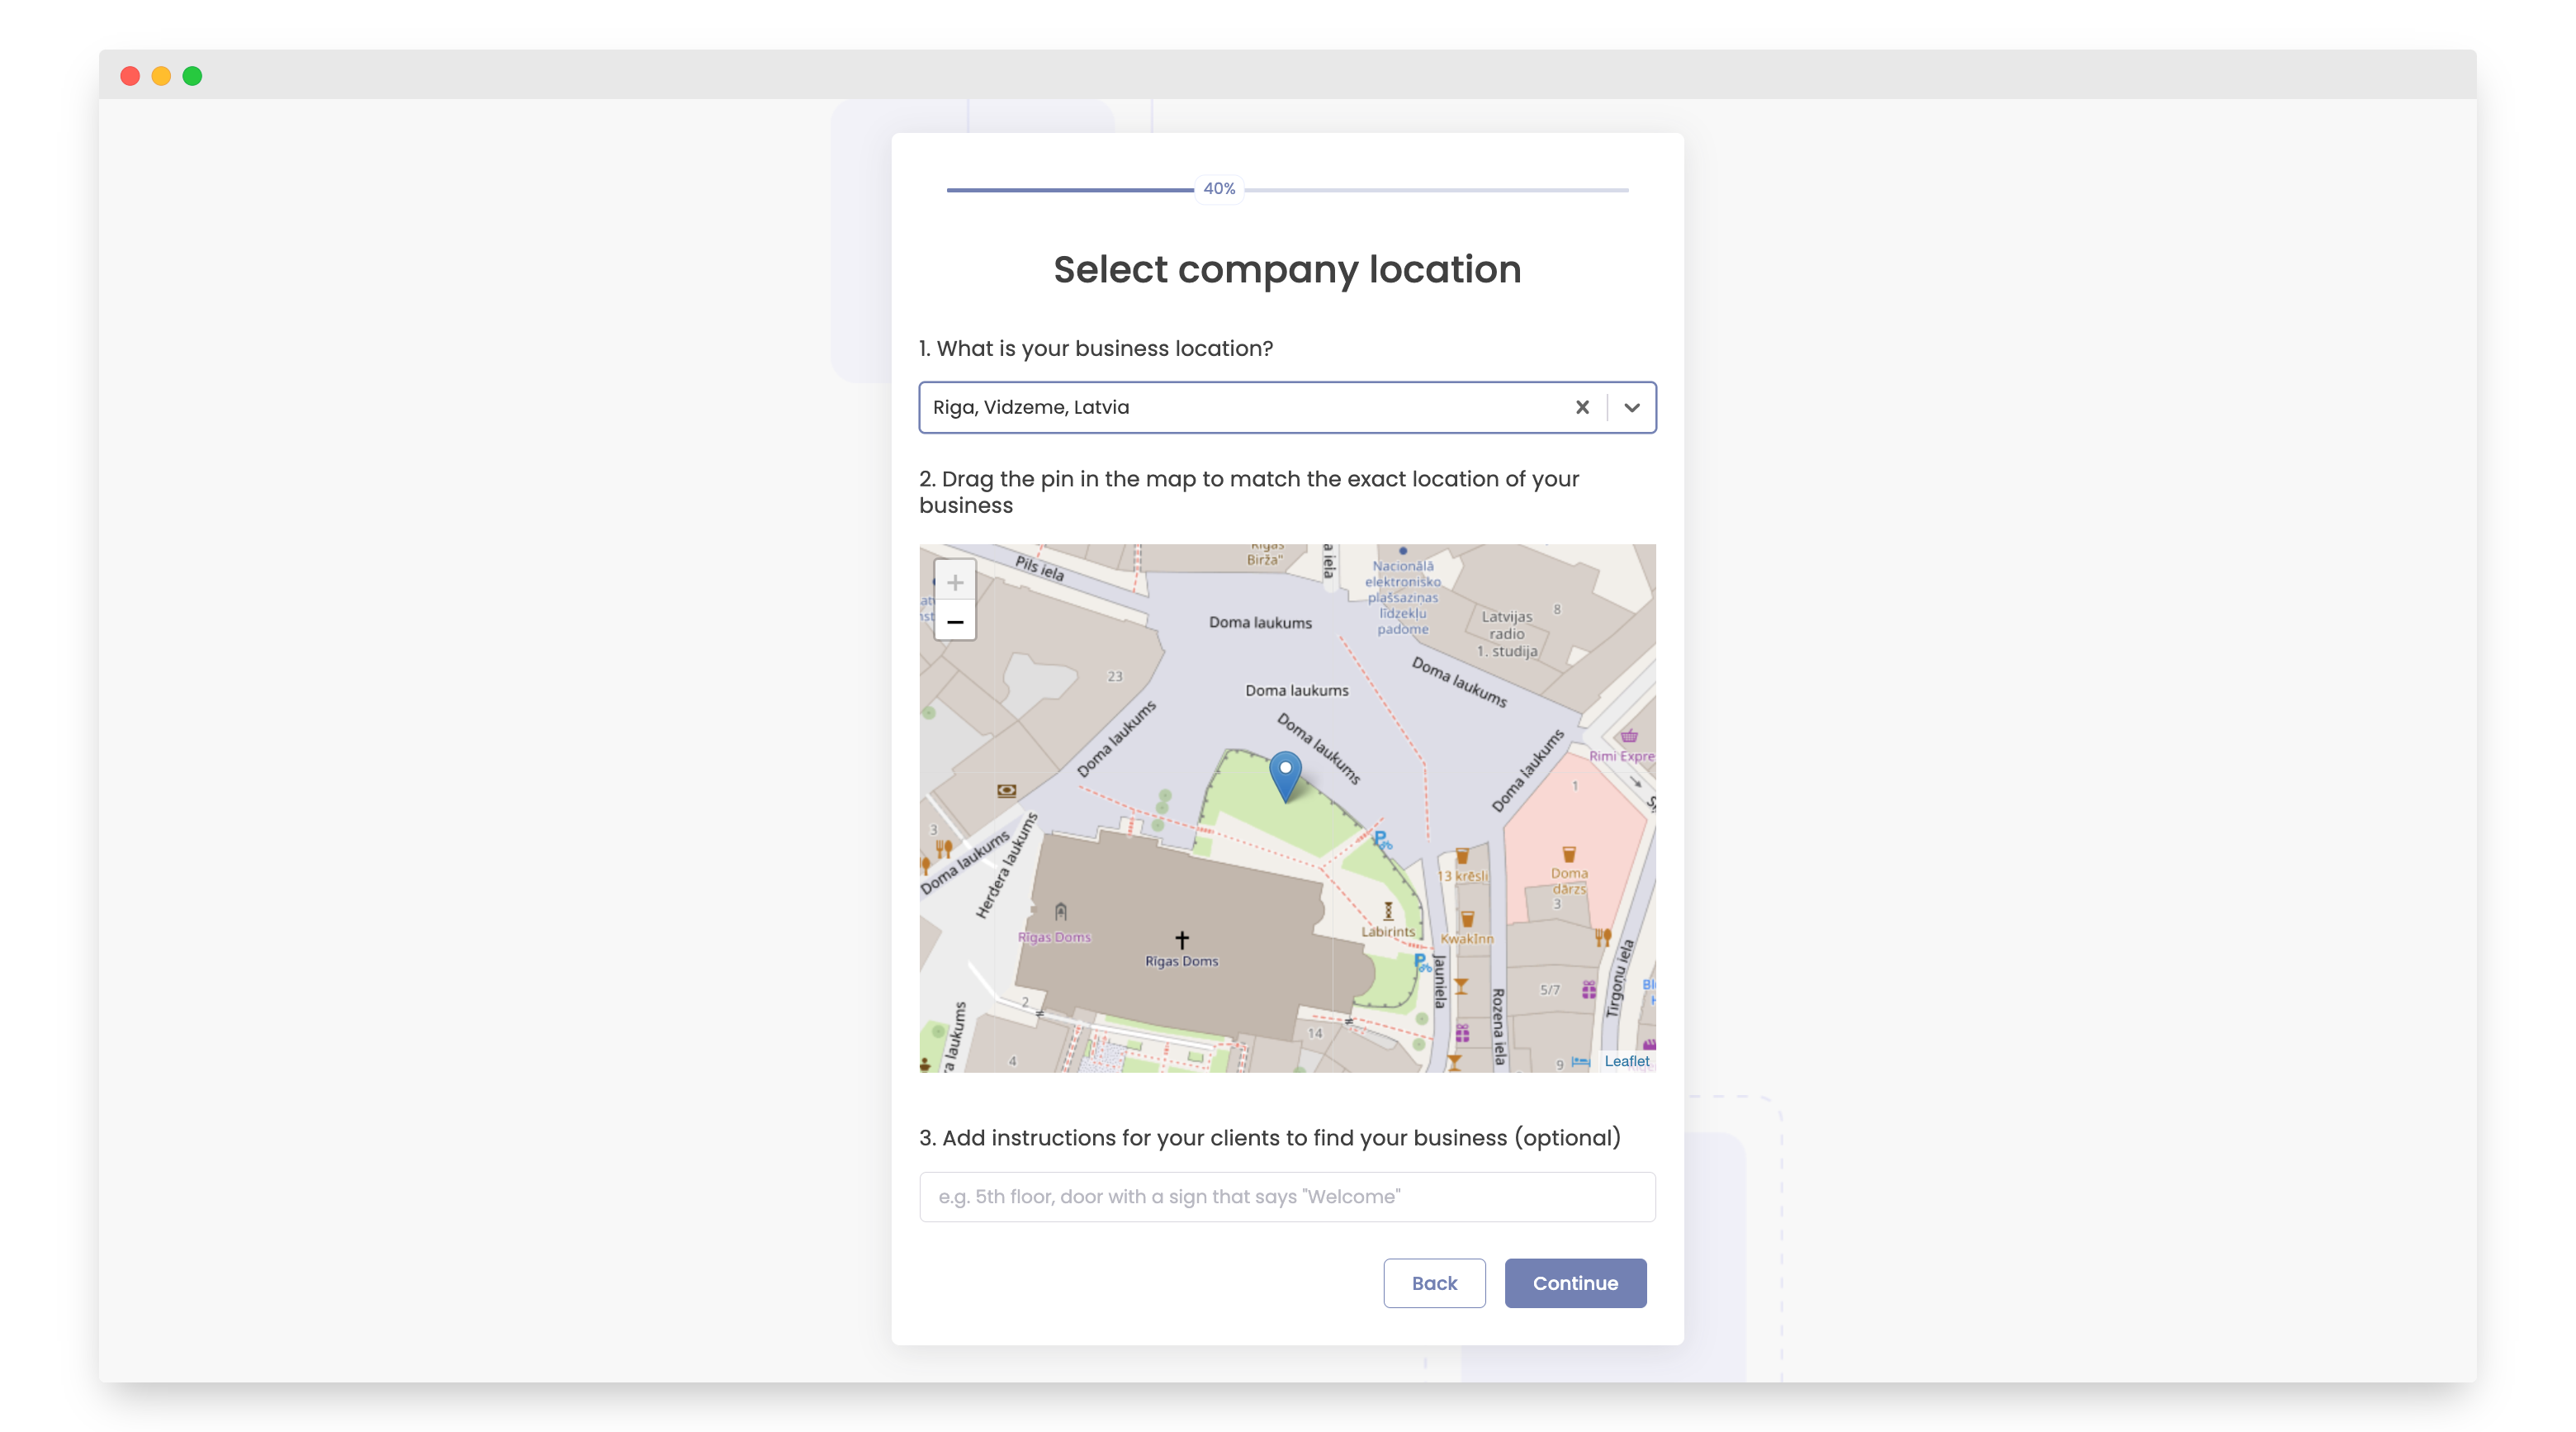Click the map zoom in plus button
Screen dimensions: 2576x1432
click(954, 582)
